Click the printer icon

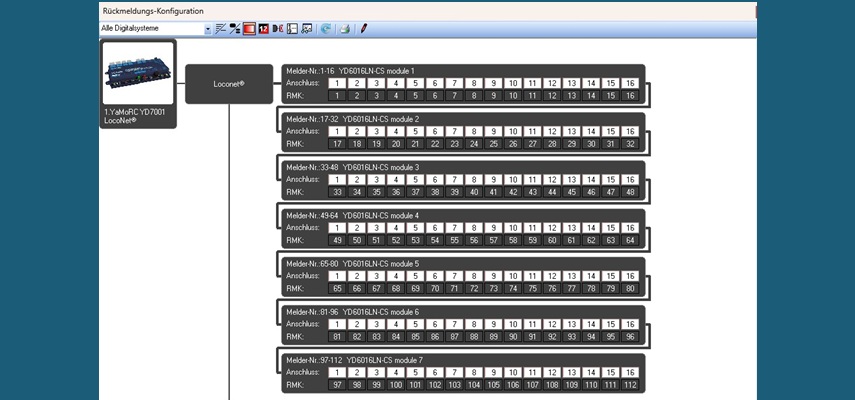coord(344,29)
